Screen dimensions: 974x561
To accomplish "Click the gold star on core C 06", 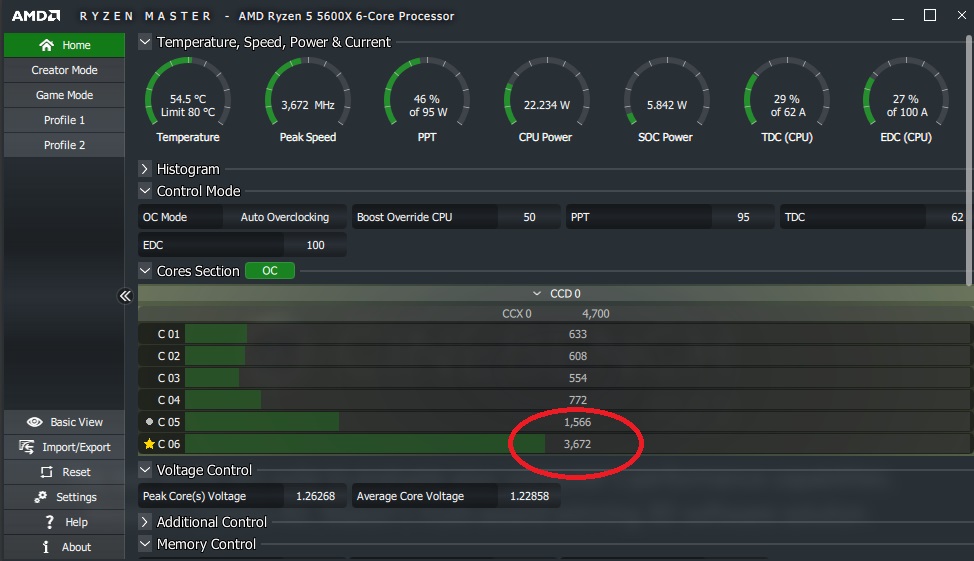I will (x=149, y=444).
